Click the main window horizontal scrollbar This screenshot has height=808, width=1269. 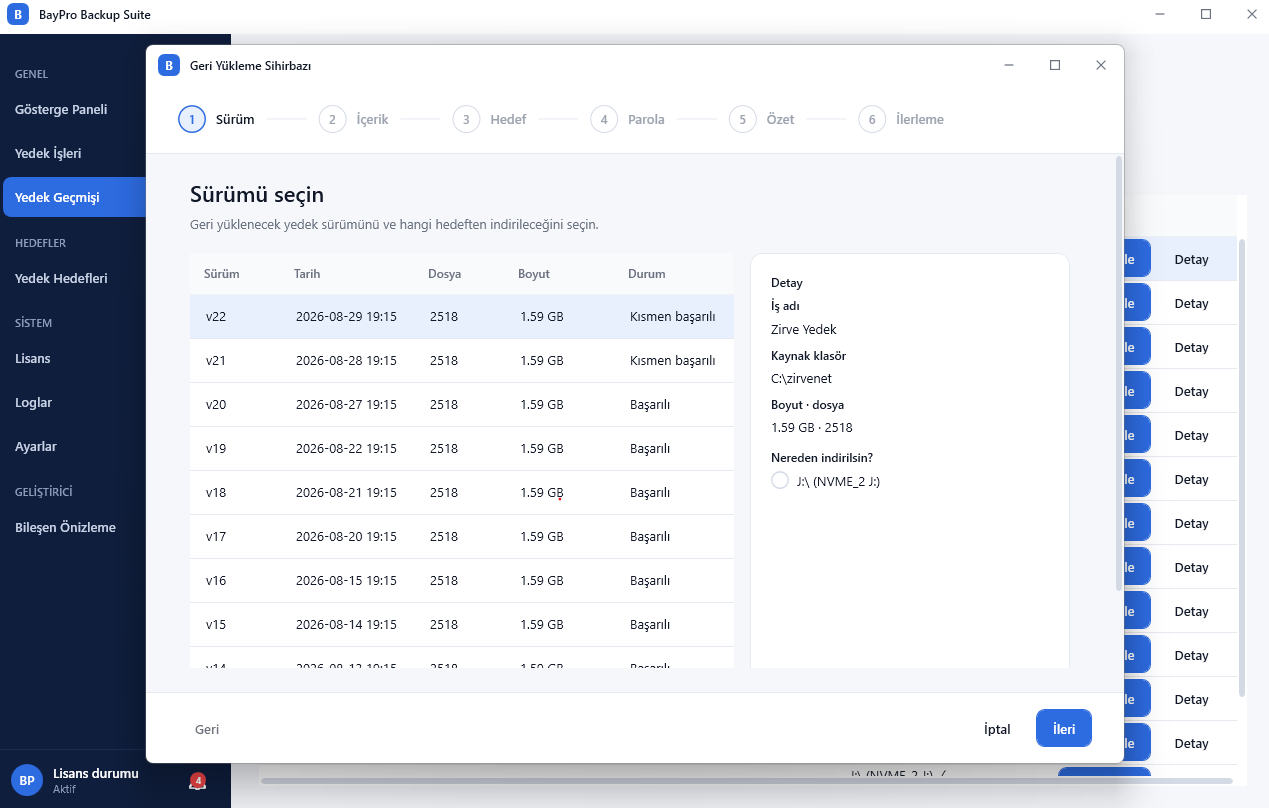748,780
